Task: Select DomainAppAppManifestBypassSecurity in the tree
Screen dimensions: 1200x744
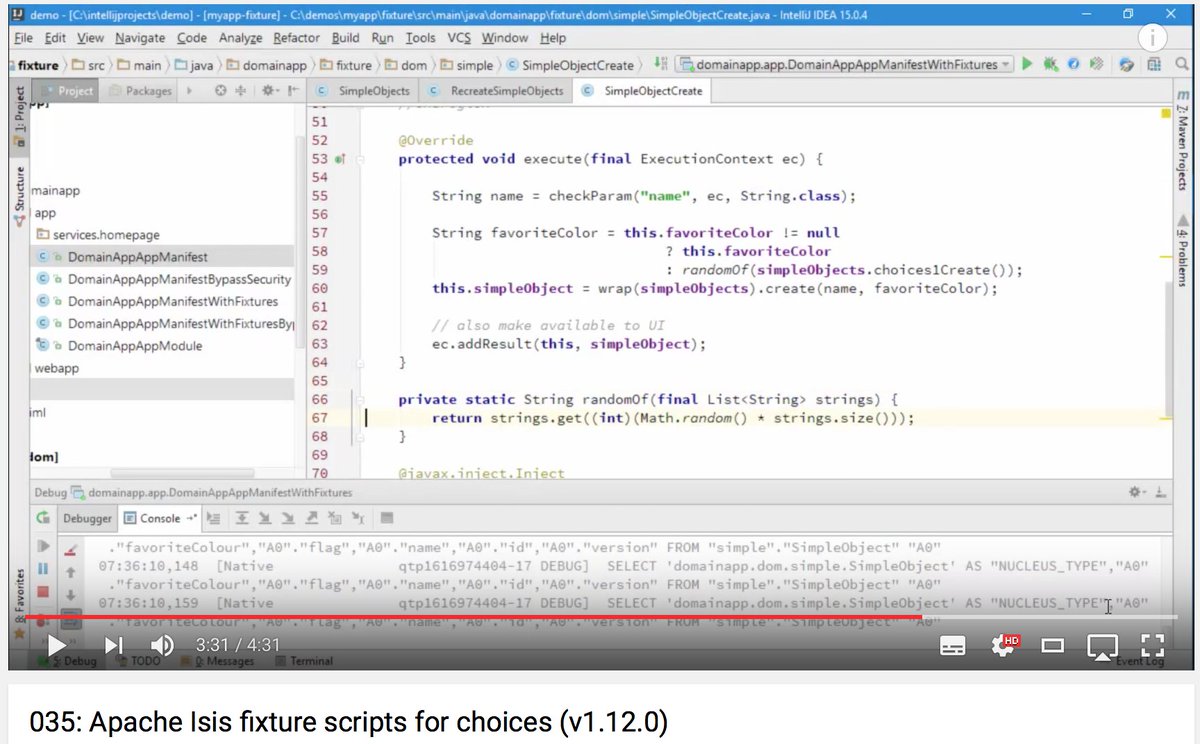Action: (162, 279)
